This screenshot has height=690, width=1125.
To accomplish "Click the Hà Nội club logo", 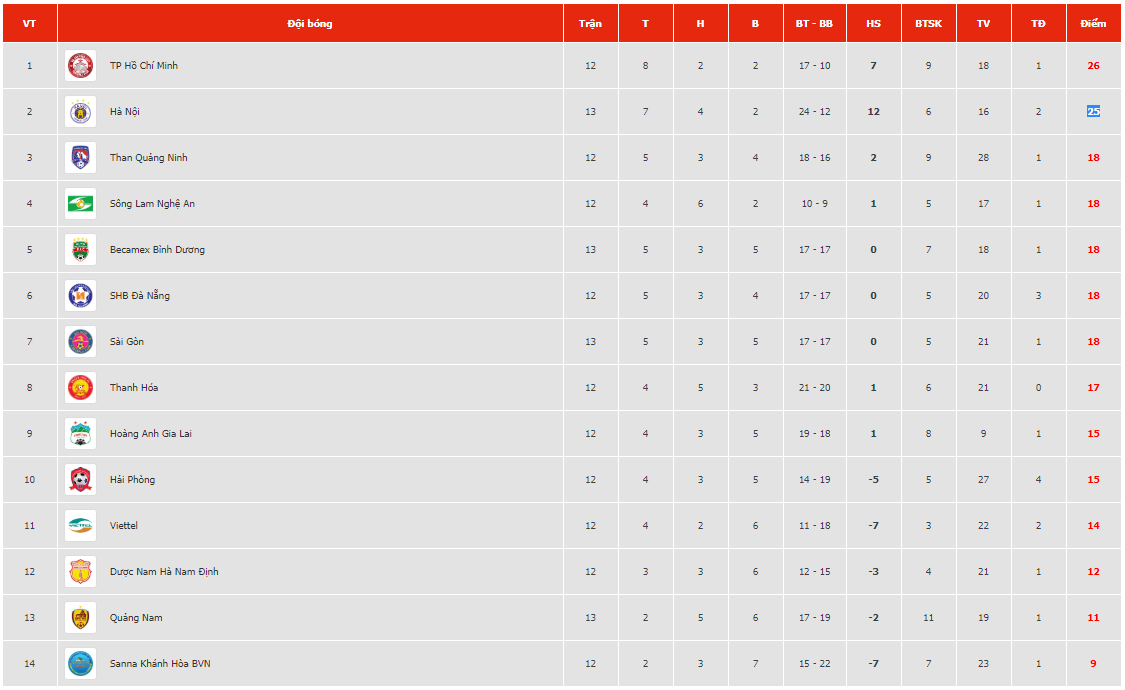I will tap(80, 112).
